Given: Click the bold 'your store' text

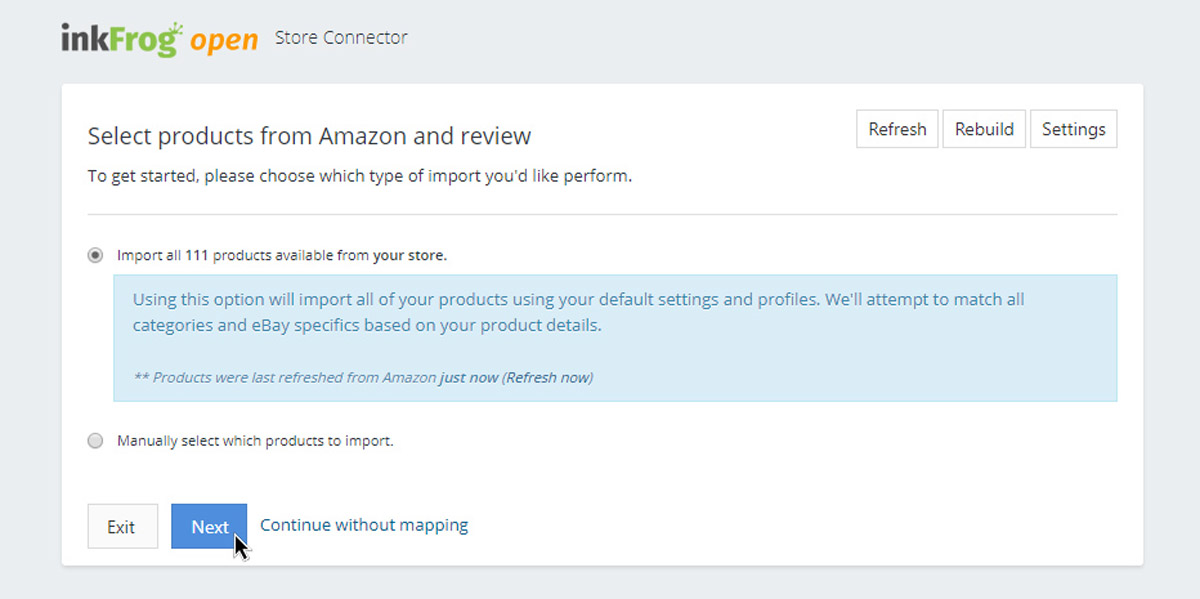Looking at the screenshot, I should tap(409, 255).
